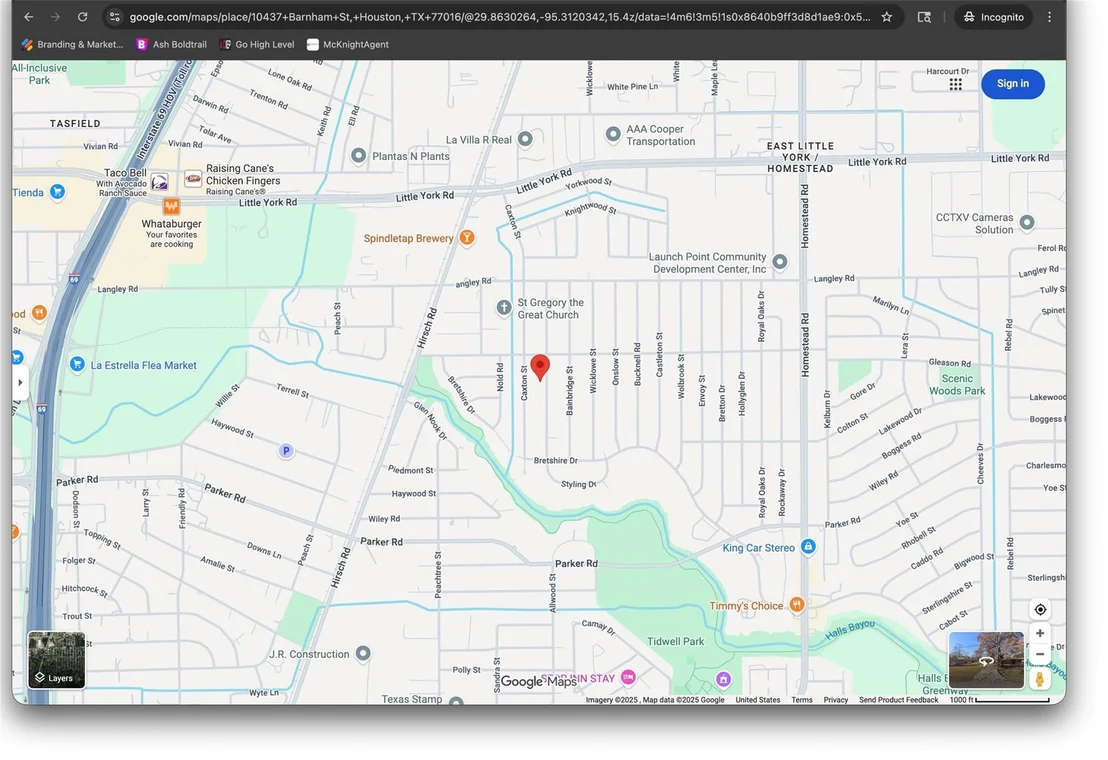The width and height of the screenshot is (1108, 760).
Task: Show your location on the map
Action: (1040, 610)
